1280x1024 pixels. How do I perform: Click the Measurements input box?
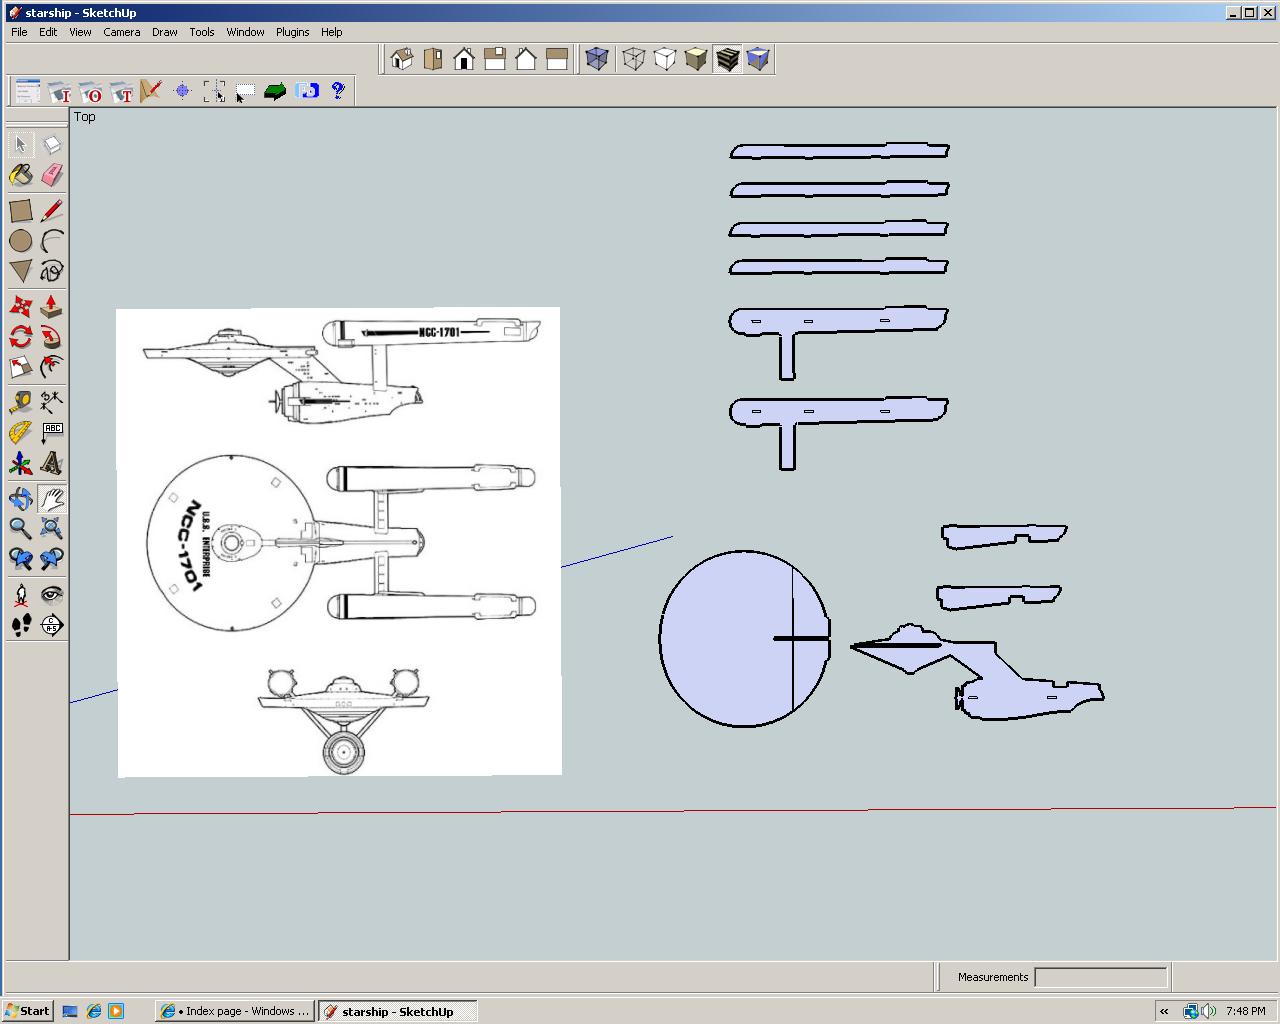pyautogui.click(x=1100, y=977)
